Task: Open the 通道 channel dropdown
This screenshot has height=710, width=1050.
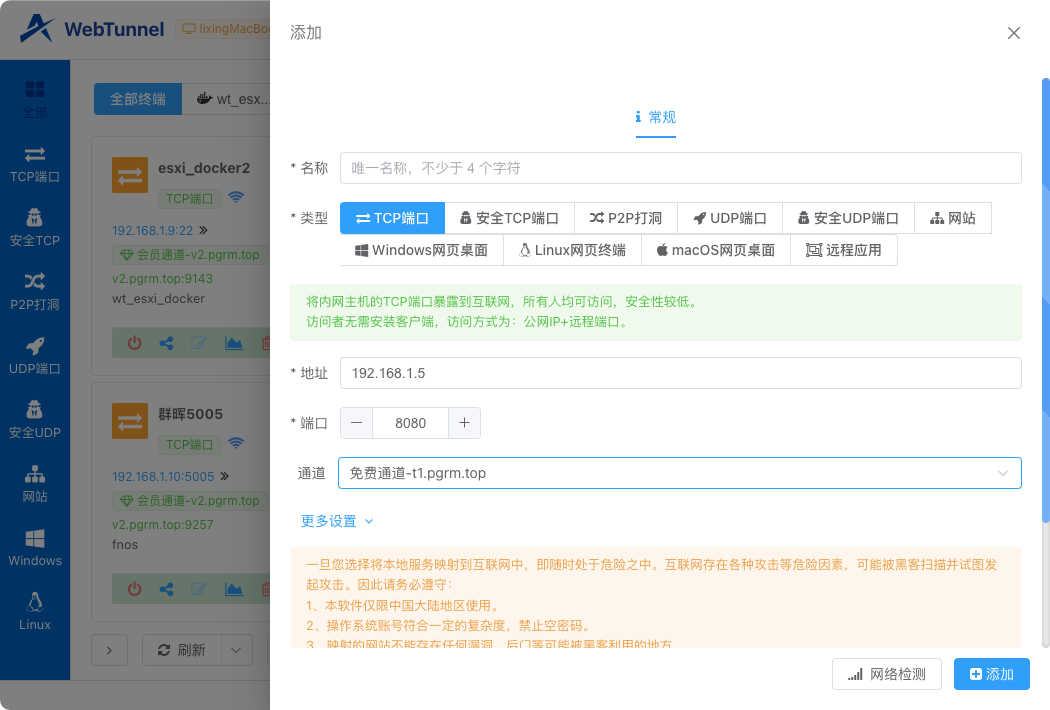Action: pos(680,473)
